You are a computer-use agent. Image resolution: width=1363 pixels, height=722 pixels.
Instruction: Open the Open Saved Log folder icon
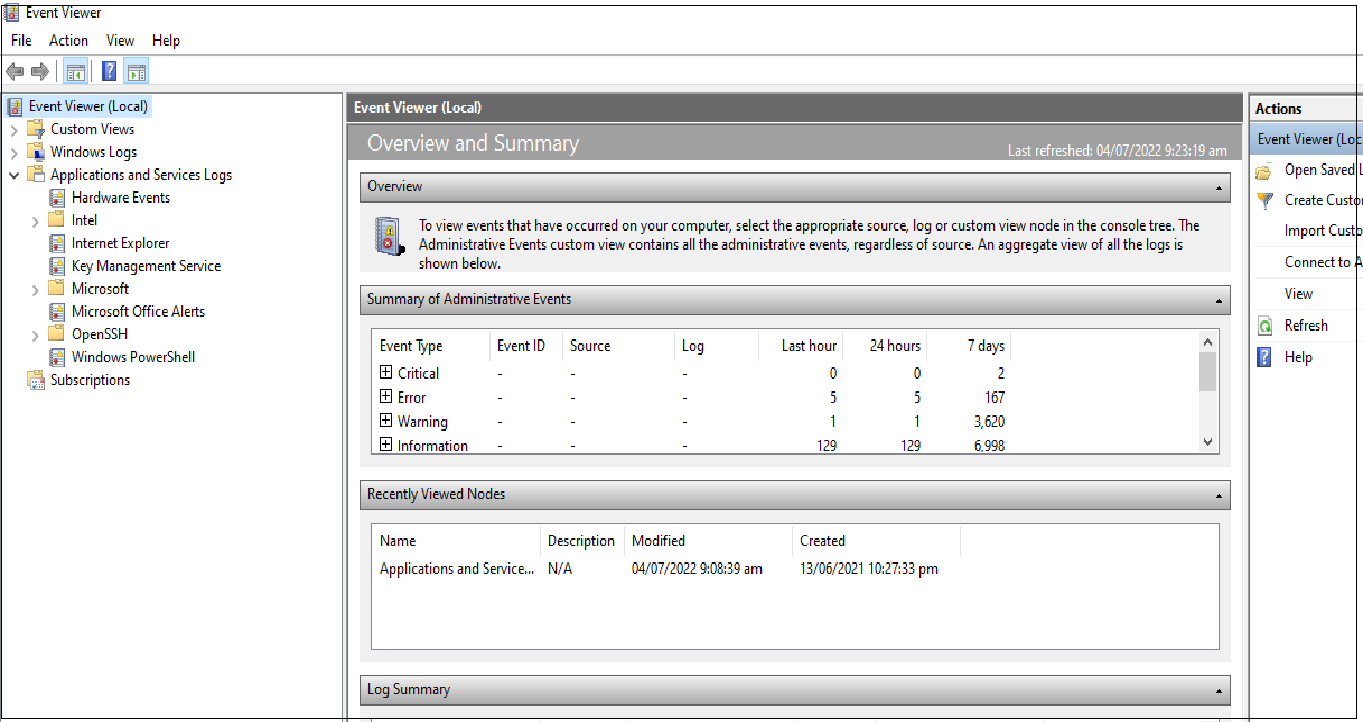[1265, 170]
